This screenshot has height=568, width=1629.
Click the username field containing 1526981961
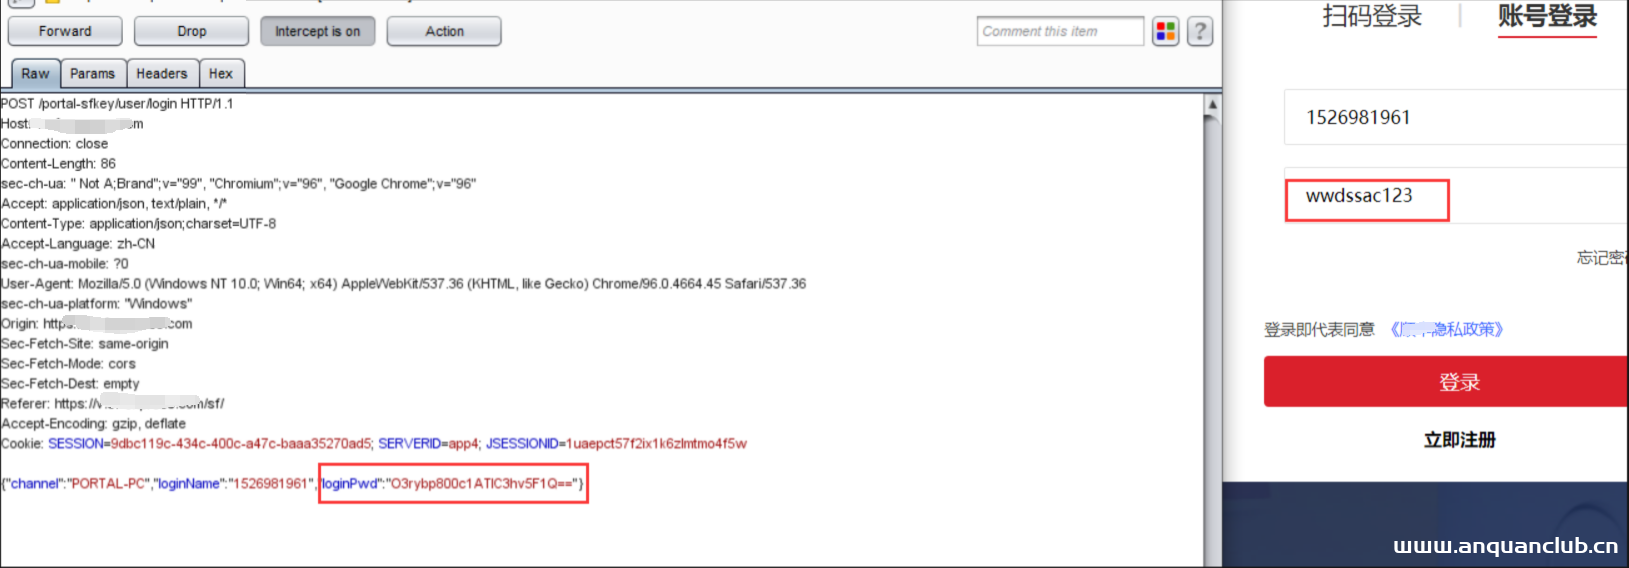tap(1455, 117)
